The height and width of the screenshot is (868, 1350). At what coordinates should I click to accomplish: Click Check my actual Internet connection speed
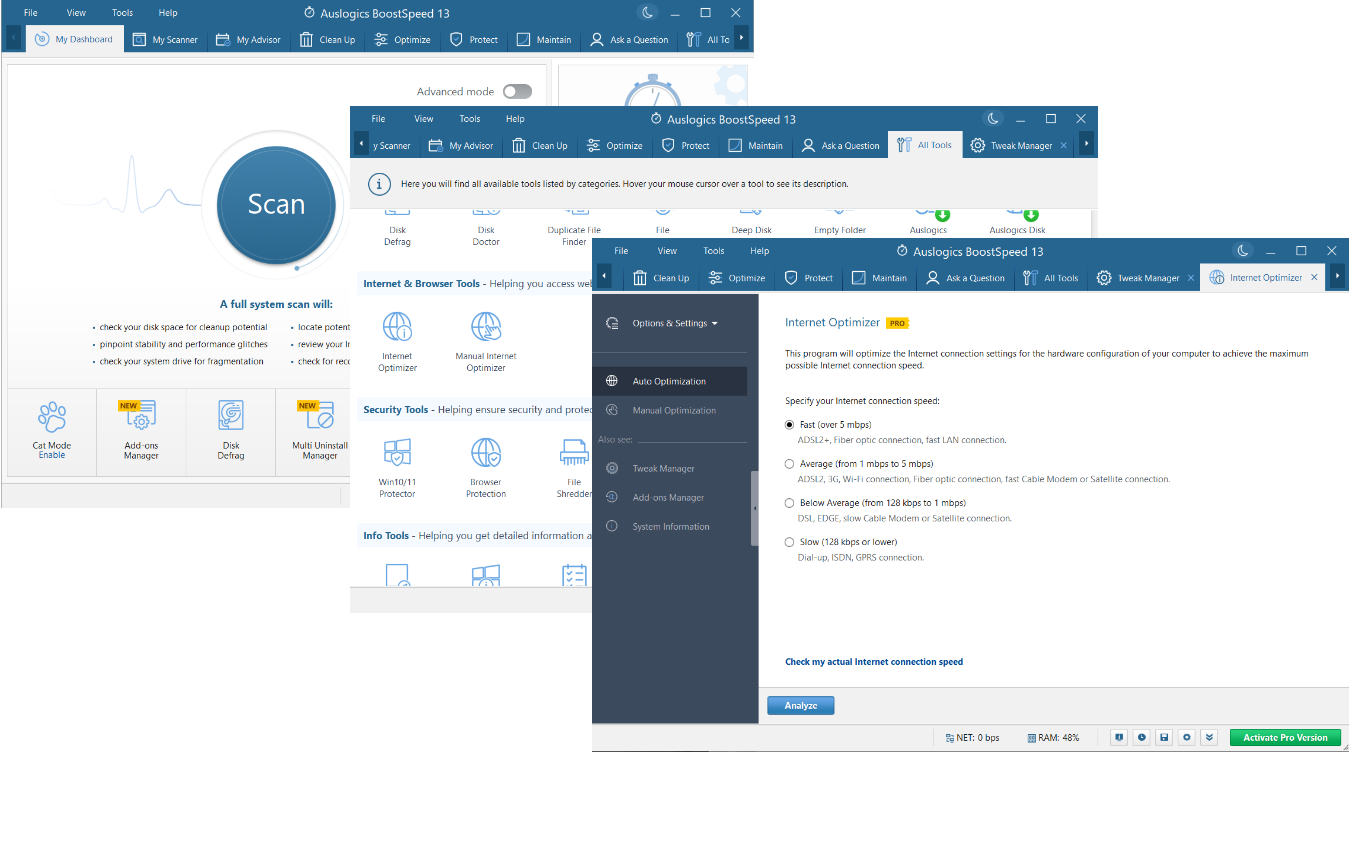pyautogui.click(x=874, y=662)
